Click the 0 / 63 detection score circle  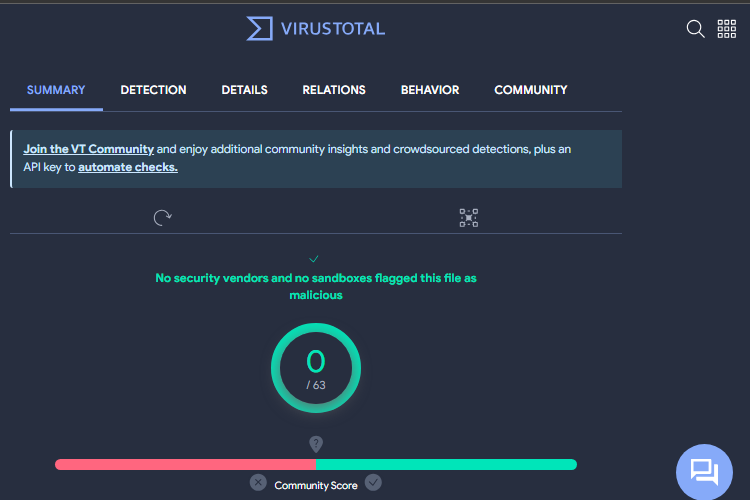tap(316, 368)
